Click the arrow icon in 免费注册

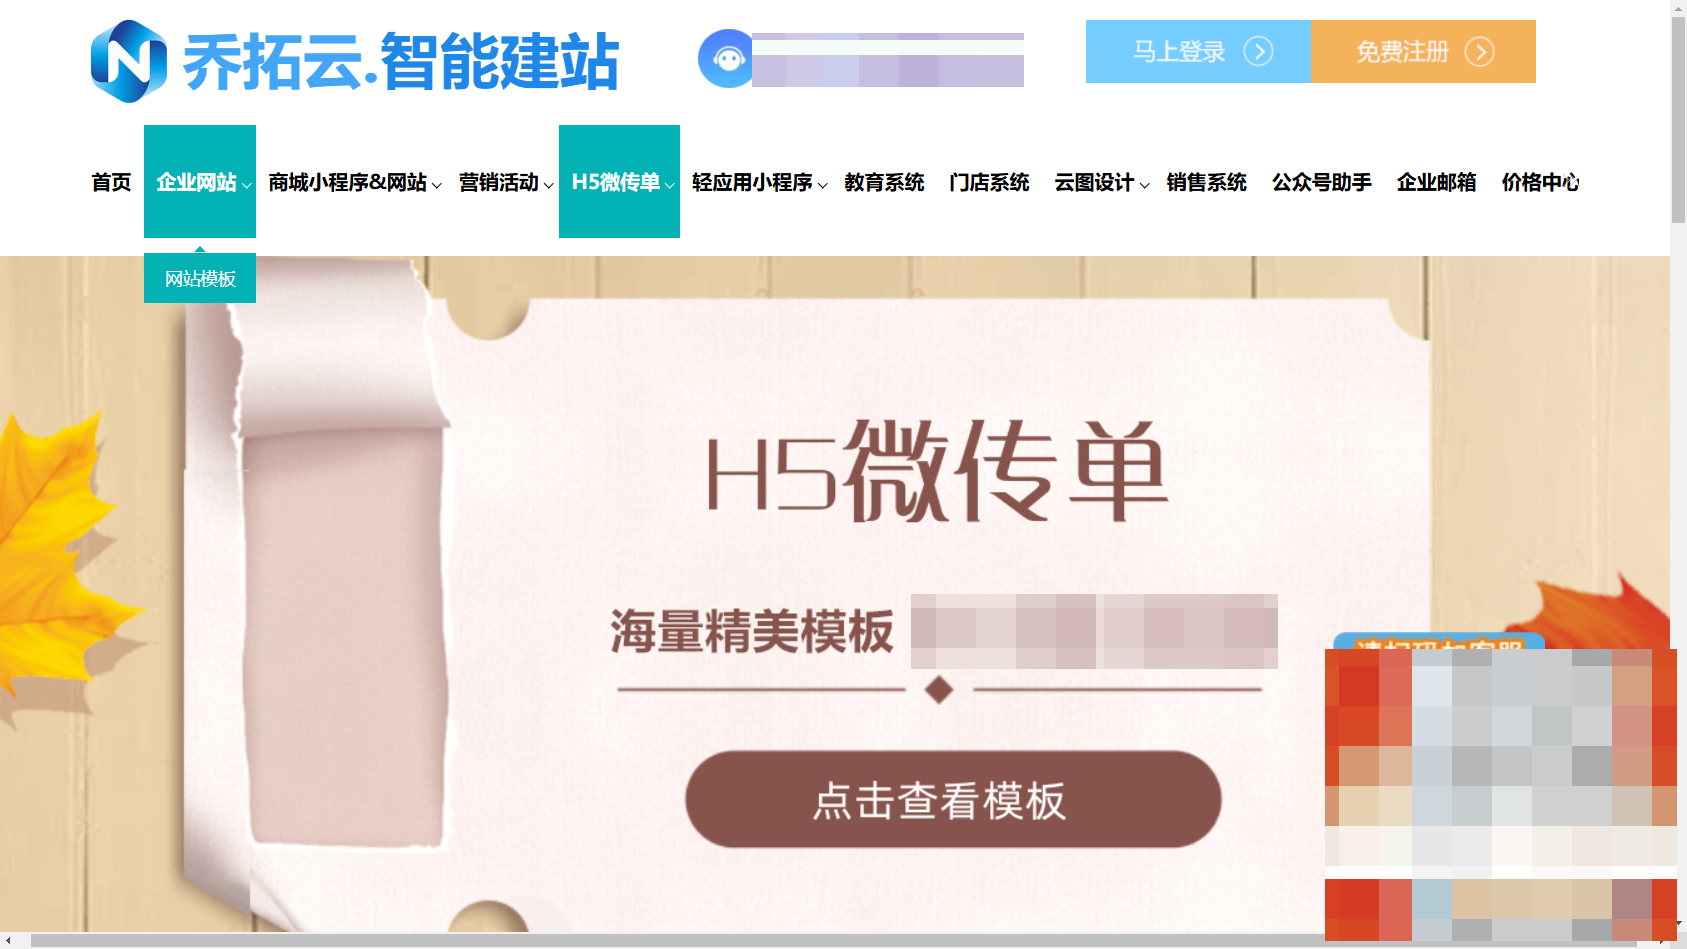point(1479,51)
